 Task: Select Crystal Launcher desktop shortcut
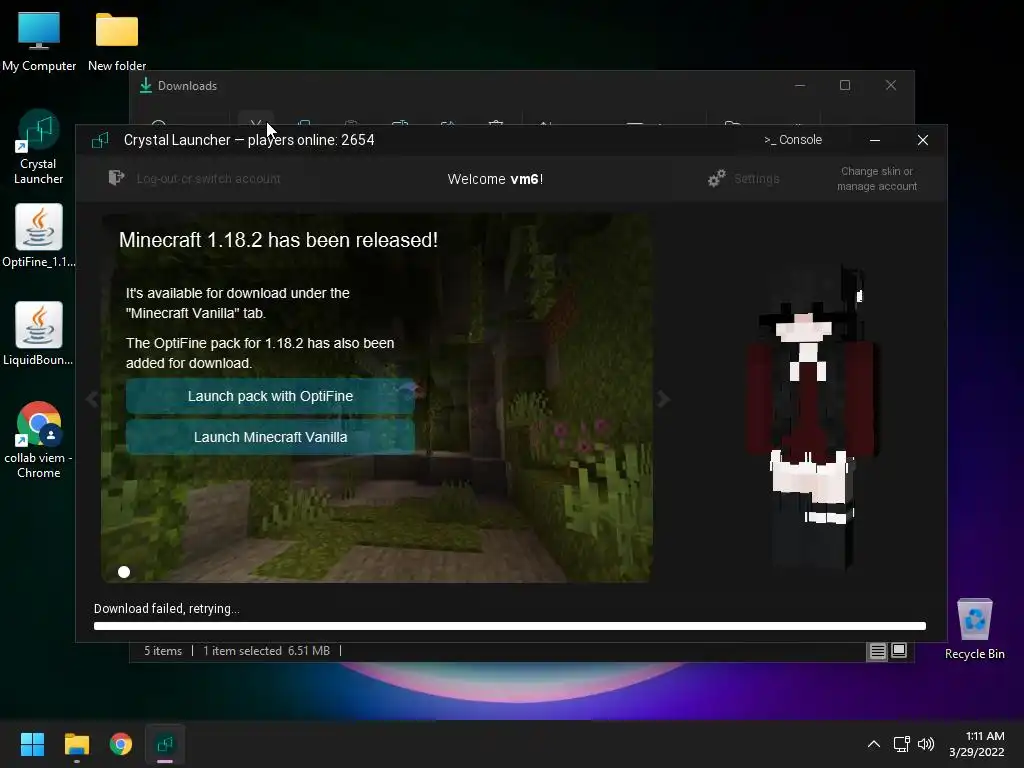[39, 147]
